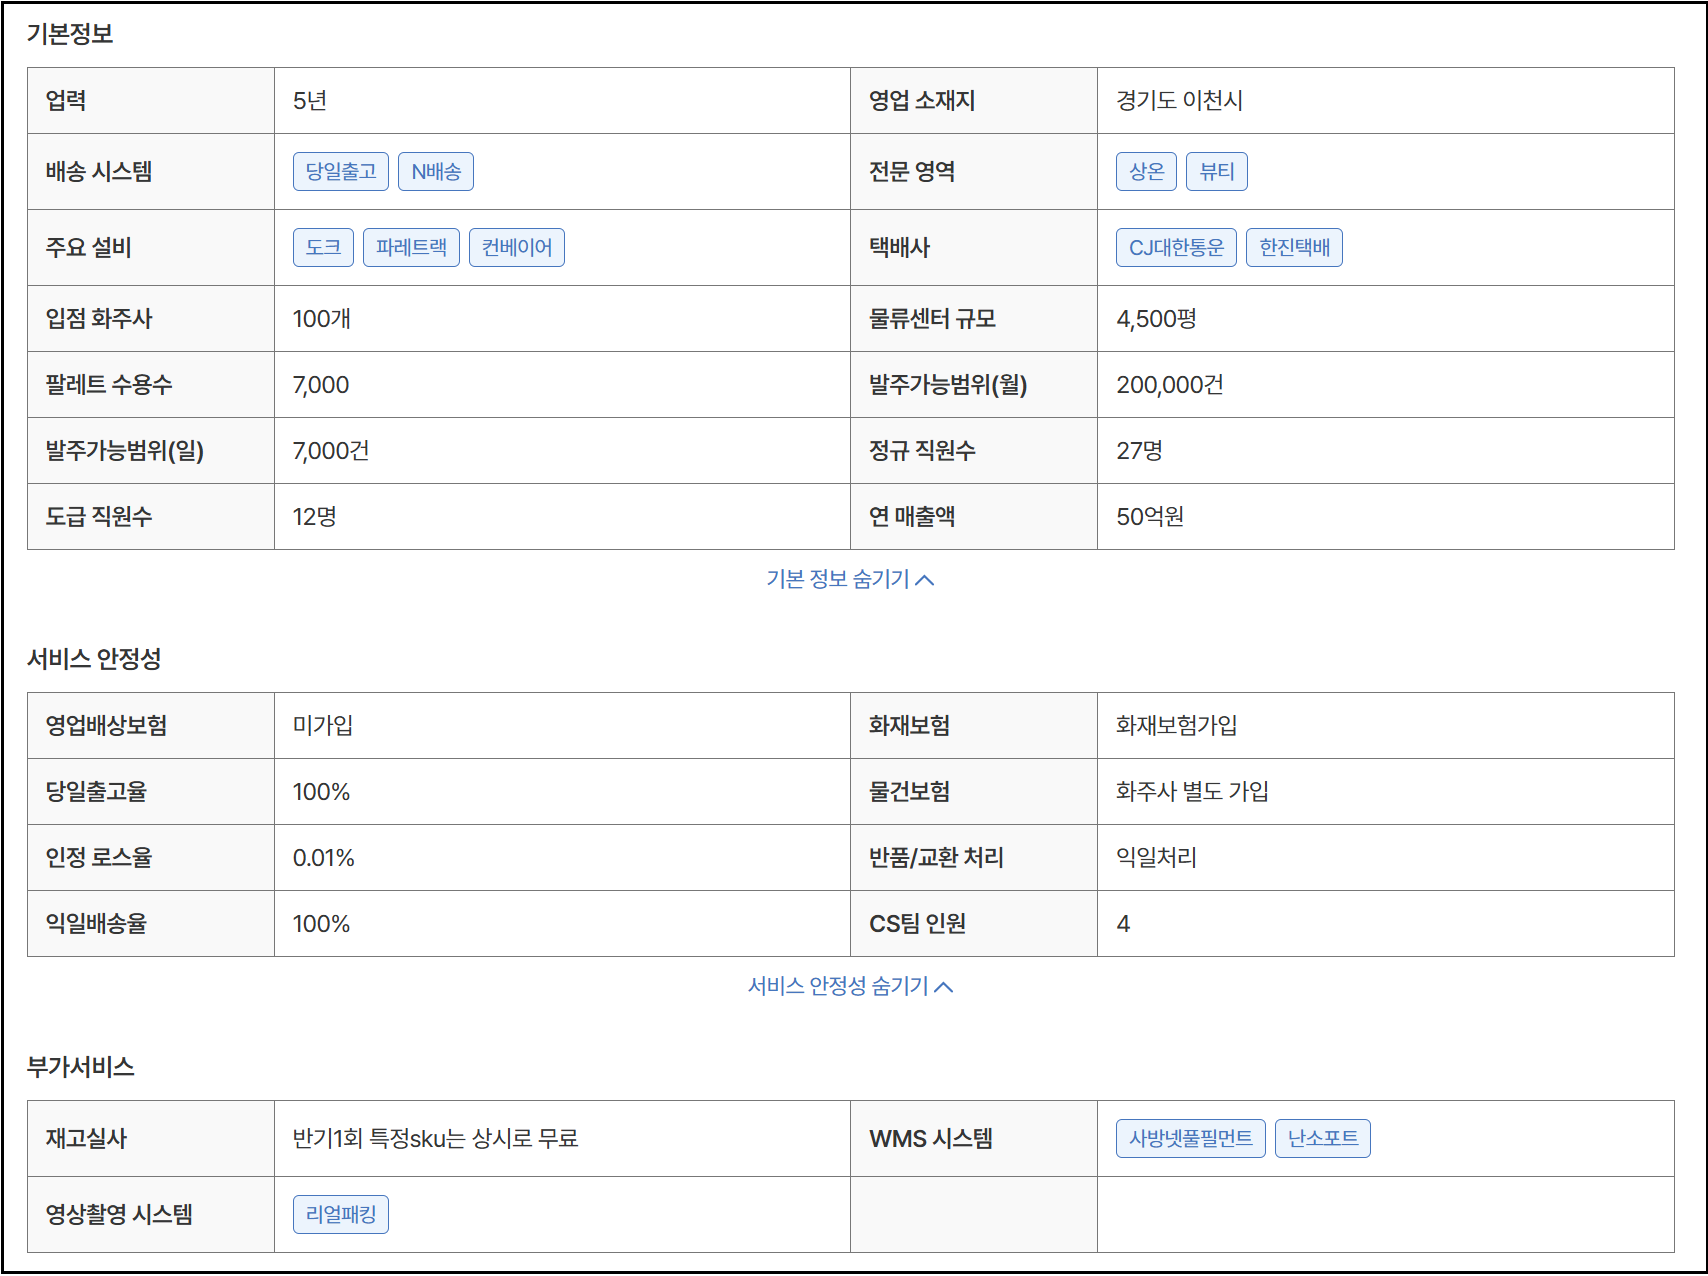Click the 도급 직원수 label
The height and width of the screenshot is (1276, 1708).
pyautogui.click(x=99, y=517)
